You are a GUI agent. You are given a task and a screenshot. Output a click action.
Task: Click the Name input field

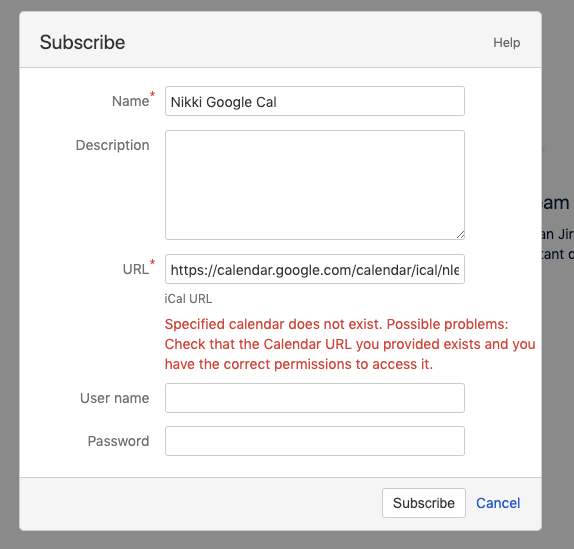tap(315, 101)
